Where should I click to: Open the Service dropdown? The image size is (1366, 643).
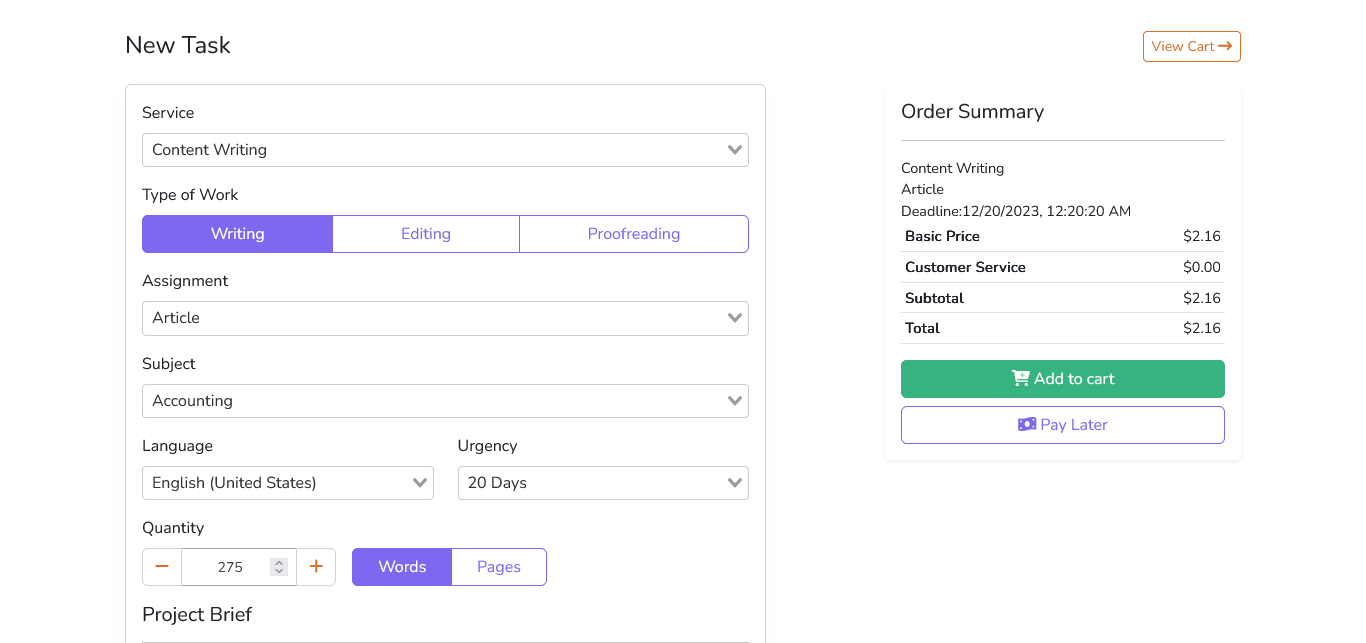click(445, 150)
